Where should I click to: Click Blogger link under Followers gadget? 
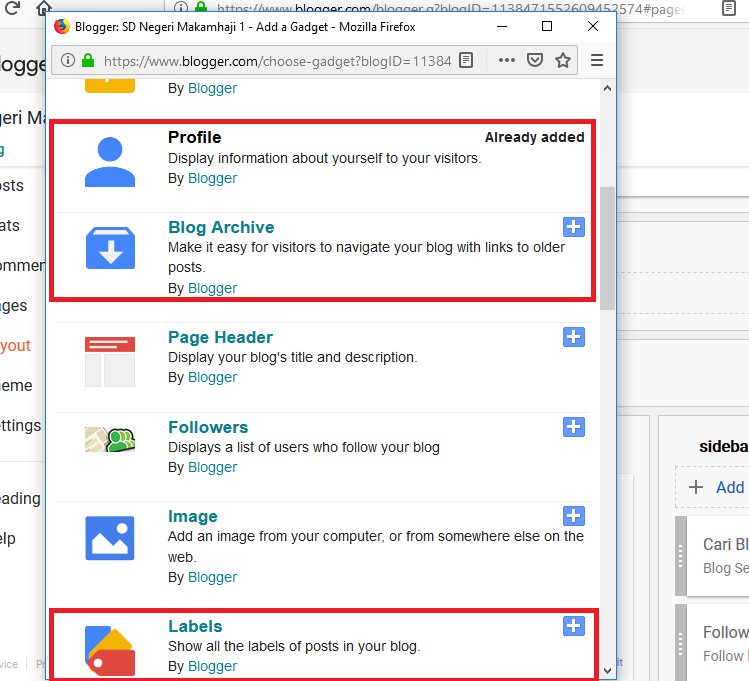[213, 467]
